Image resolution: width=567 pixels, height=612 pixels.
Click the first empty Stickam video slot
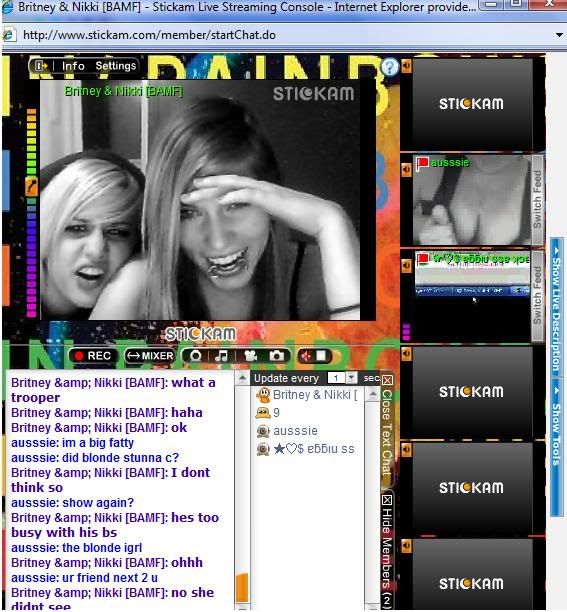click(472, 104)
